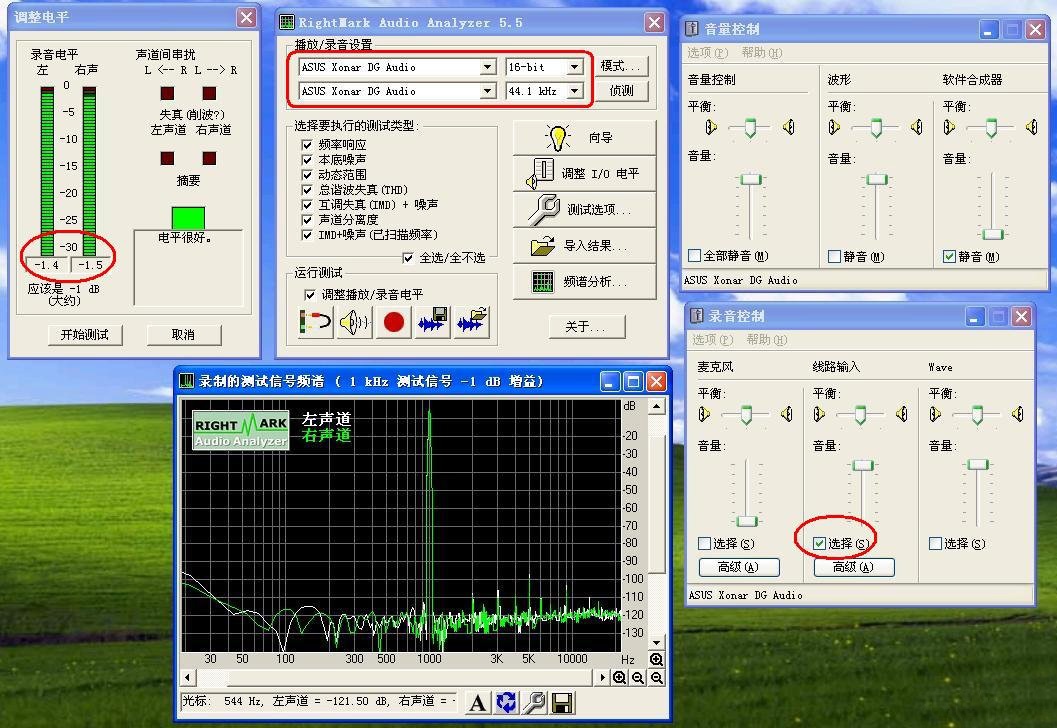
Task: Toggle the 全选/全不选 checkbox
Action: [408, 257]
